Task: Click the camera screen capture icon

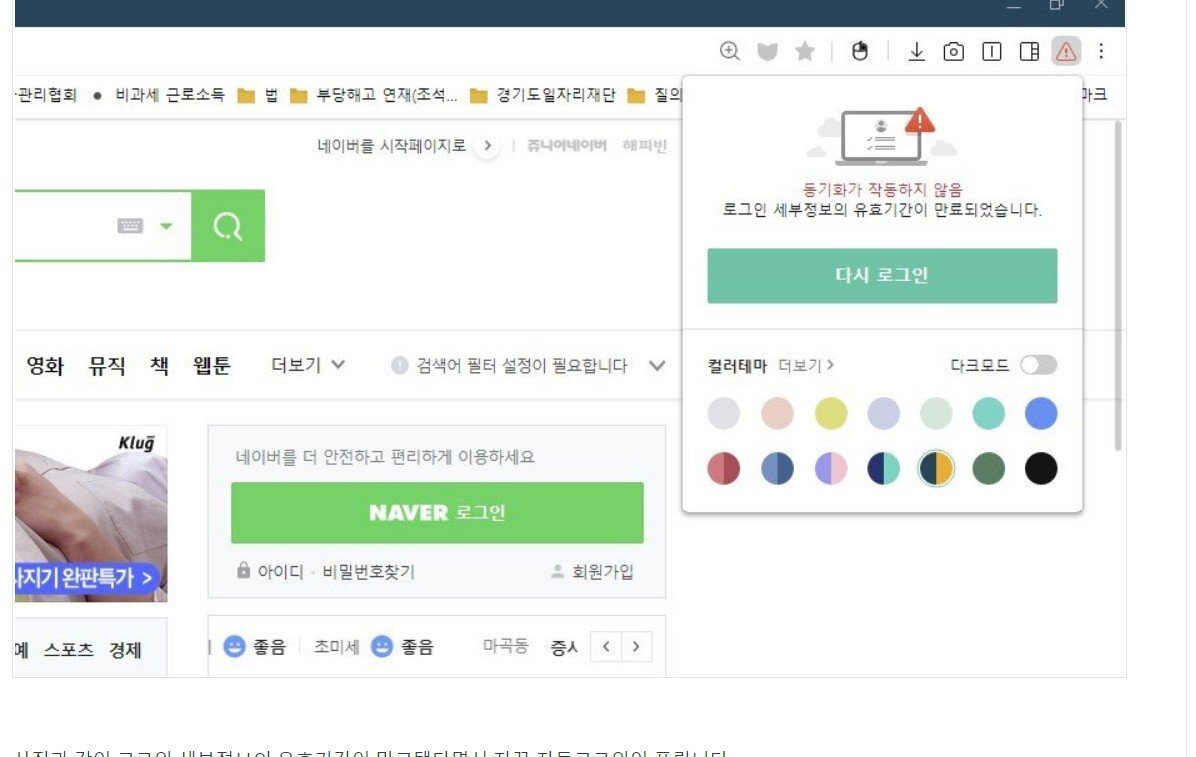Action: click(x=953, y=51)
